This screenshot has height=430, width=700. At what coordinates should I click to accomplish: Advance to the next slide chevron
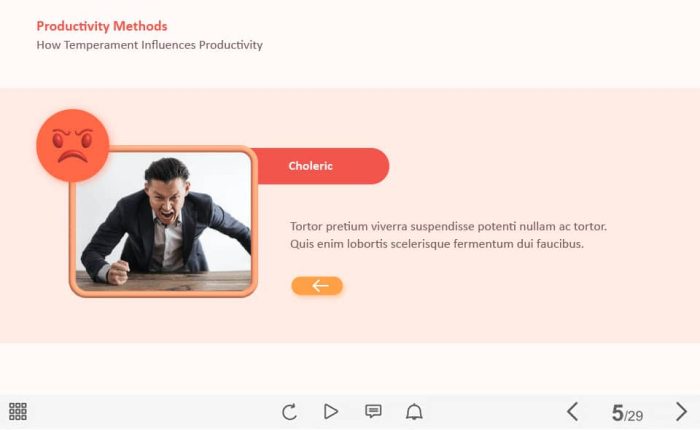pyautogui.click(x=681, y=411)
